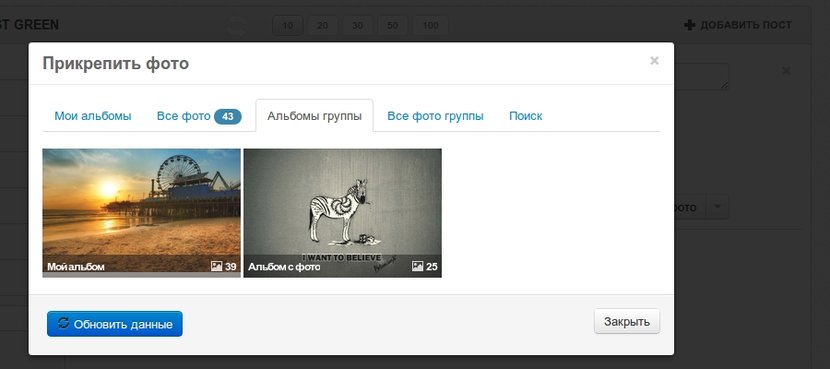Select 10 per page in background

click(x=287, y=25)
